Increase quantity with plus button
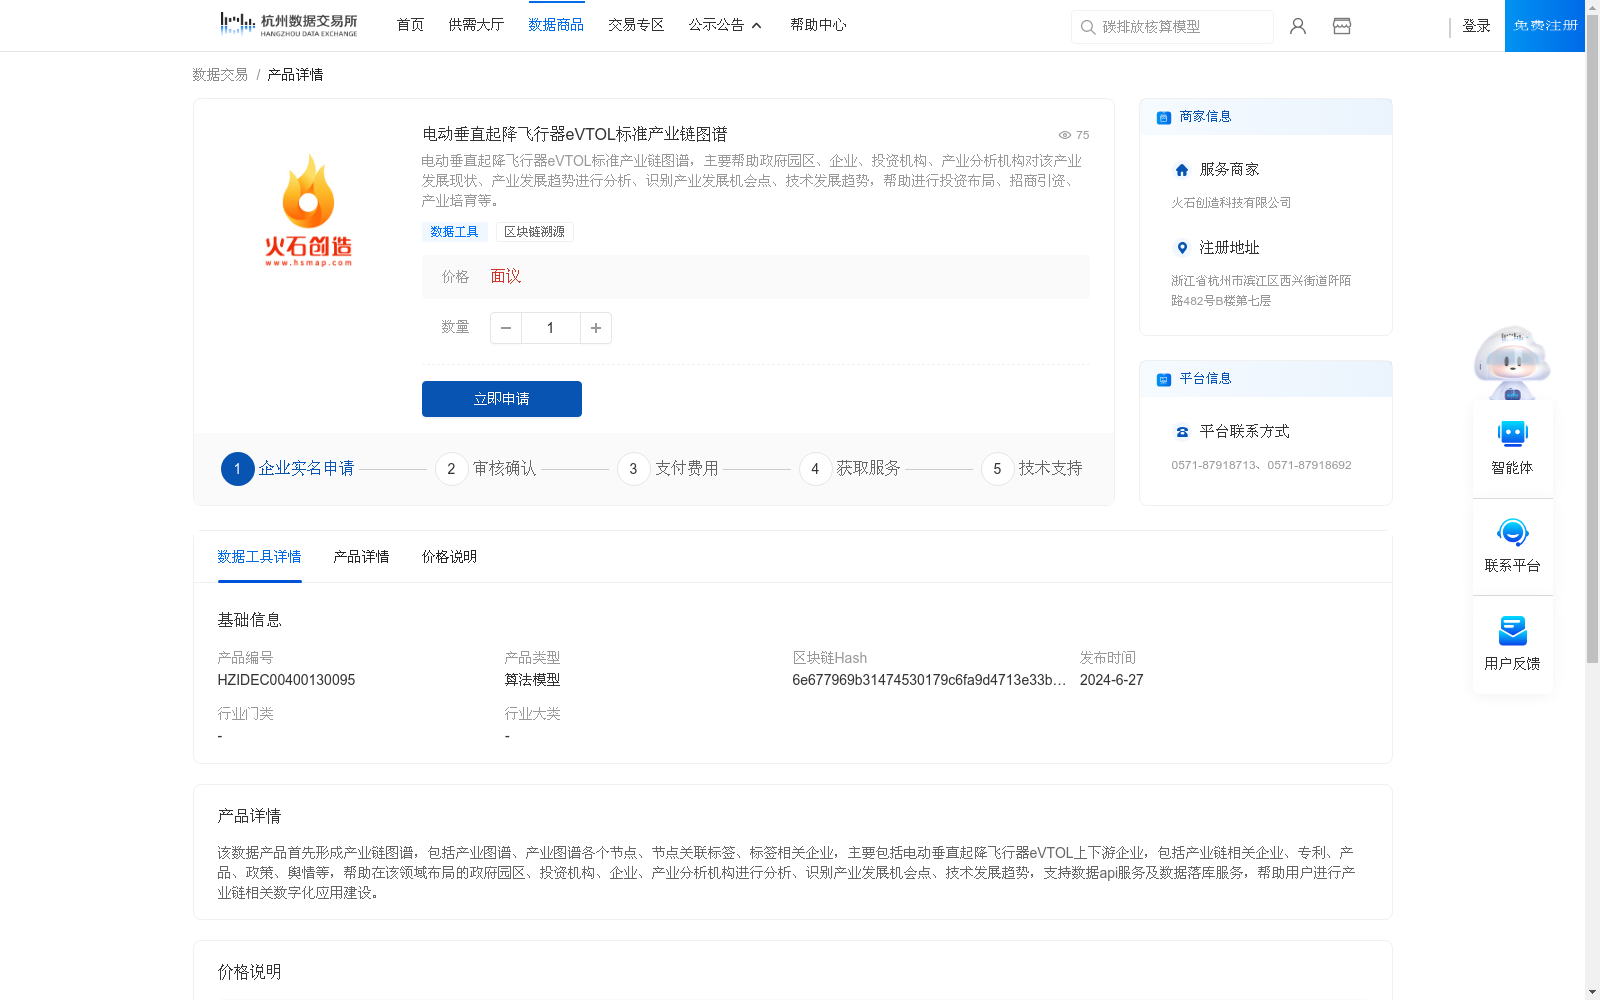The image size is (1600, 1000). point(596,328)
